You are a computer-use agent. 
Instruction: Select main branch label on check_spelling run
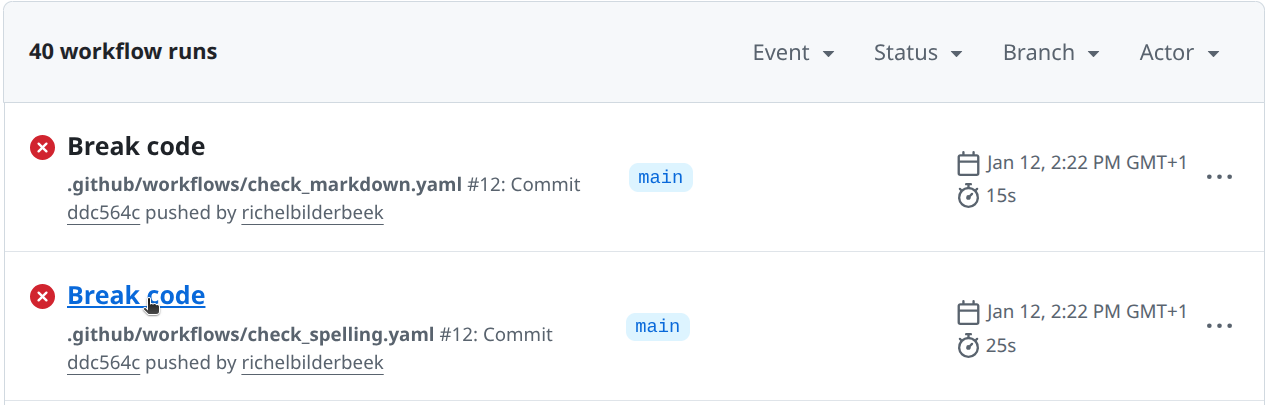pyautogui.click(x=658, y=327)
